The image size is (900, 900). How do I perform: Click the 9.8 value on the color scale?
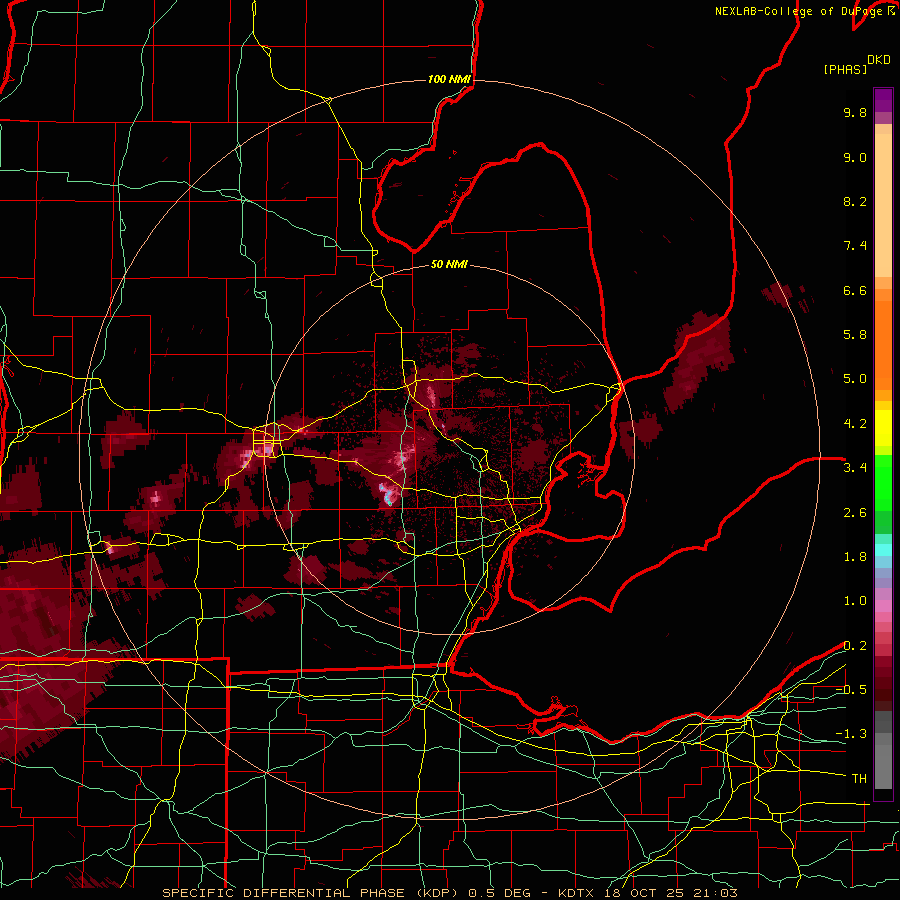click(855, 112)
